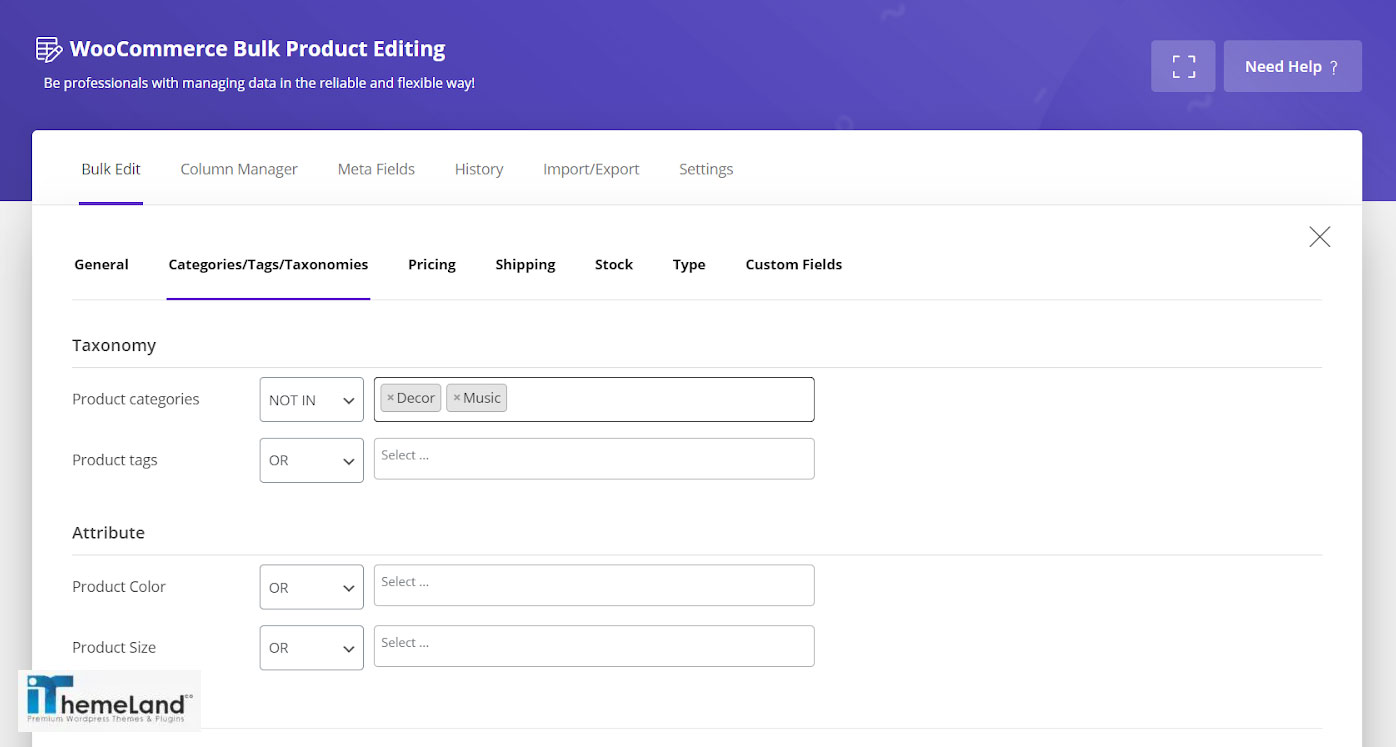Remove the Decor category tag
The width and height of the screenshot is (1396, 747).
coord(391,398)
